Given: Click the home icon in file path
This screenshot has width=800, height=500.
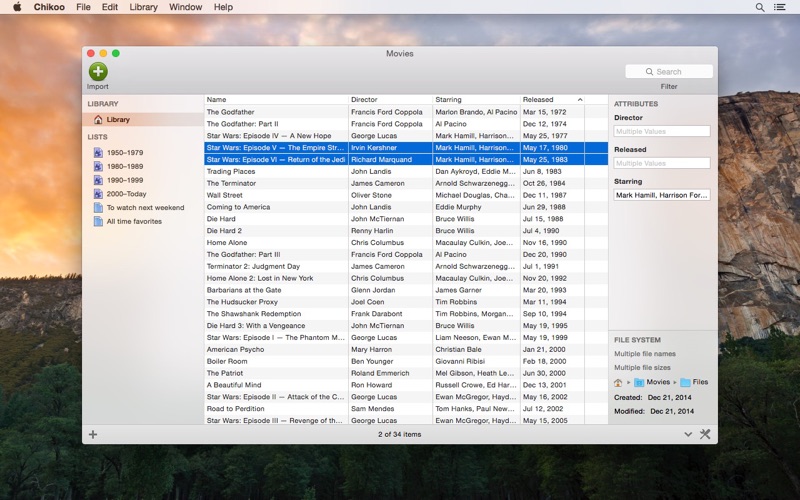Looking at the screenshot, I should pos(618,382).
